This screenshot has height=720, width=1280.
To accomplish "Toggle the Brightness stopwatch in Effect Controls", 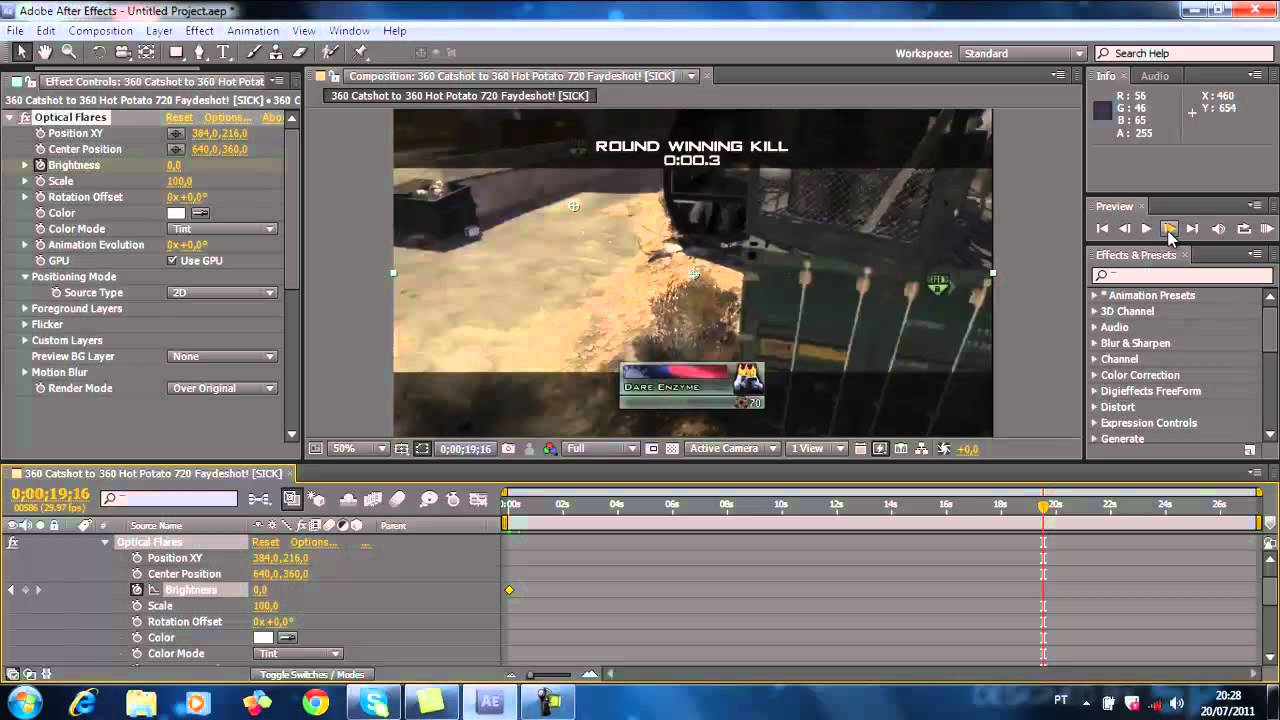I will pyautogui.click(x=41, y=165).
